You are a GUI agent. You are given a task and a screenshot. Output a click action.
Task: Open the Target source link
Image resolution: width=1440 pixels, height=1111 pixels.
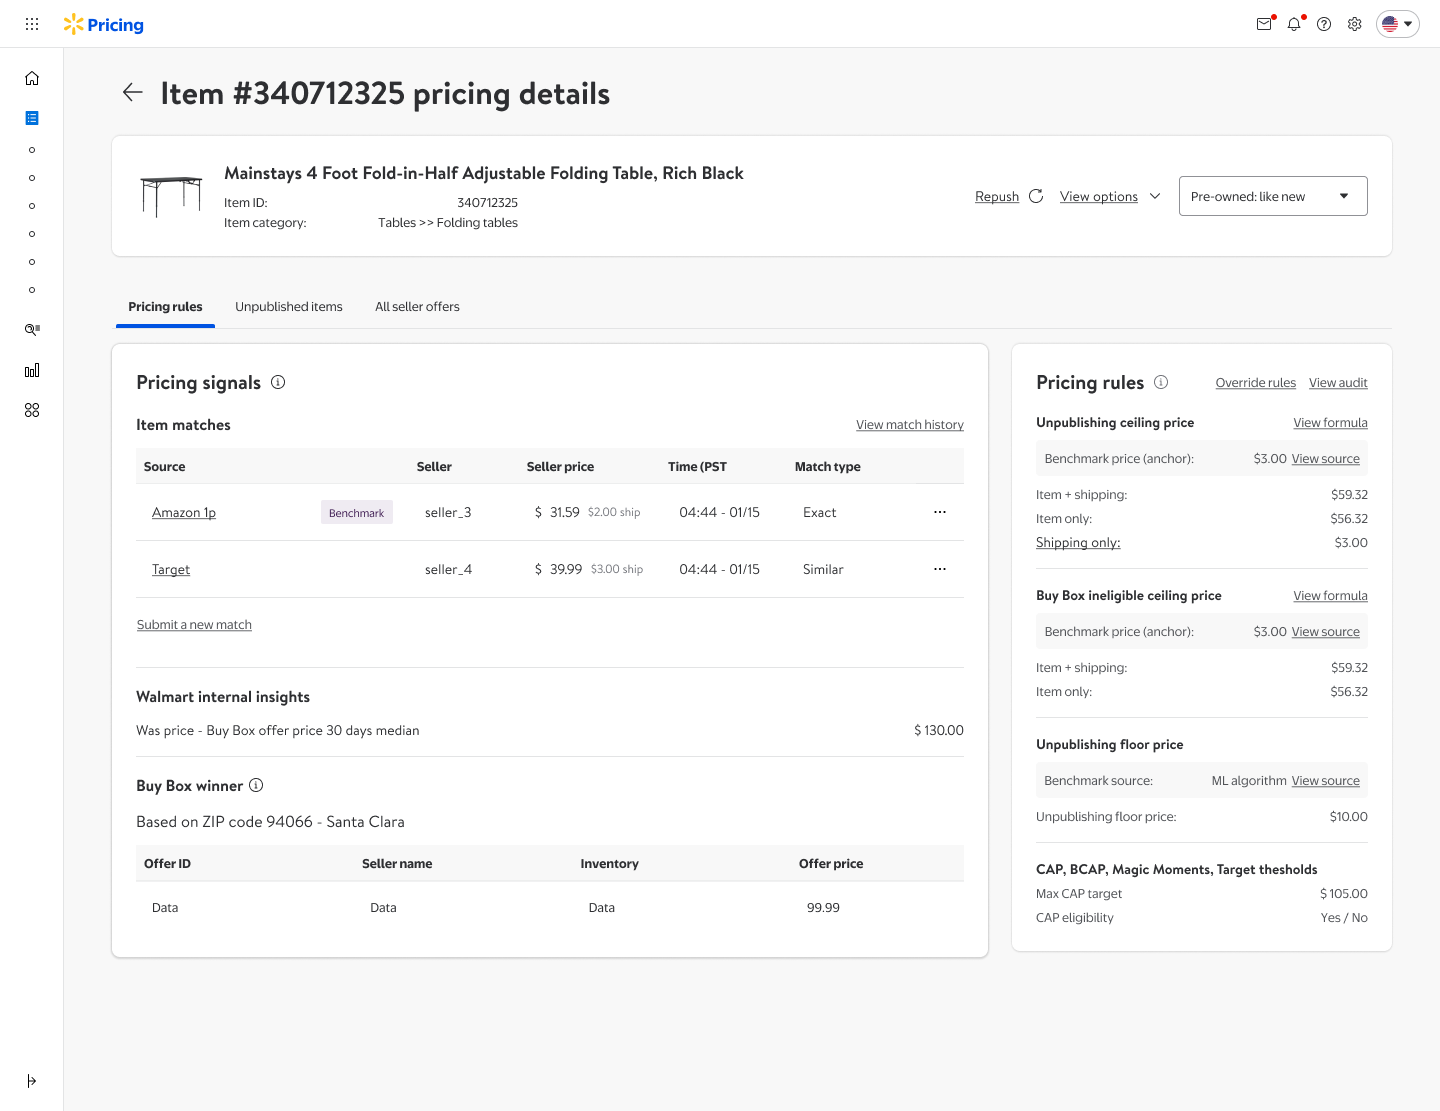tap(171, 570)
